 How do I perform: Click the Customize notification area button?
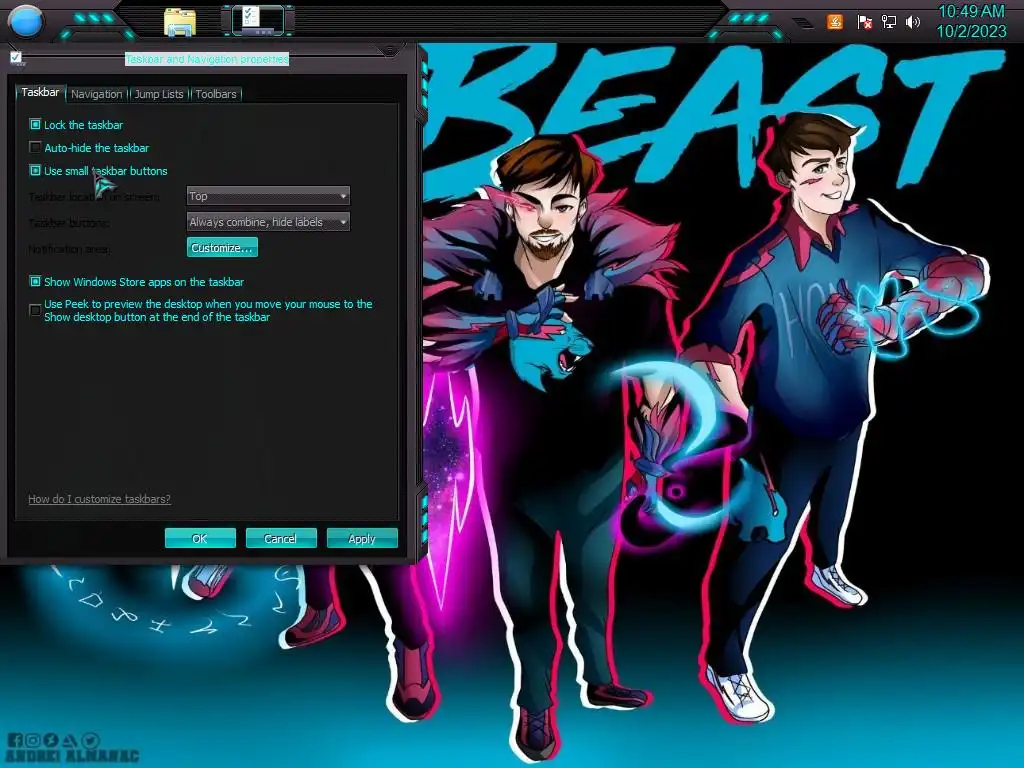(222, 248)
